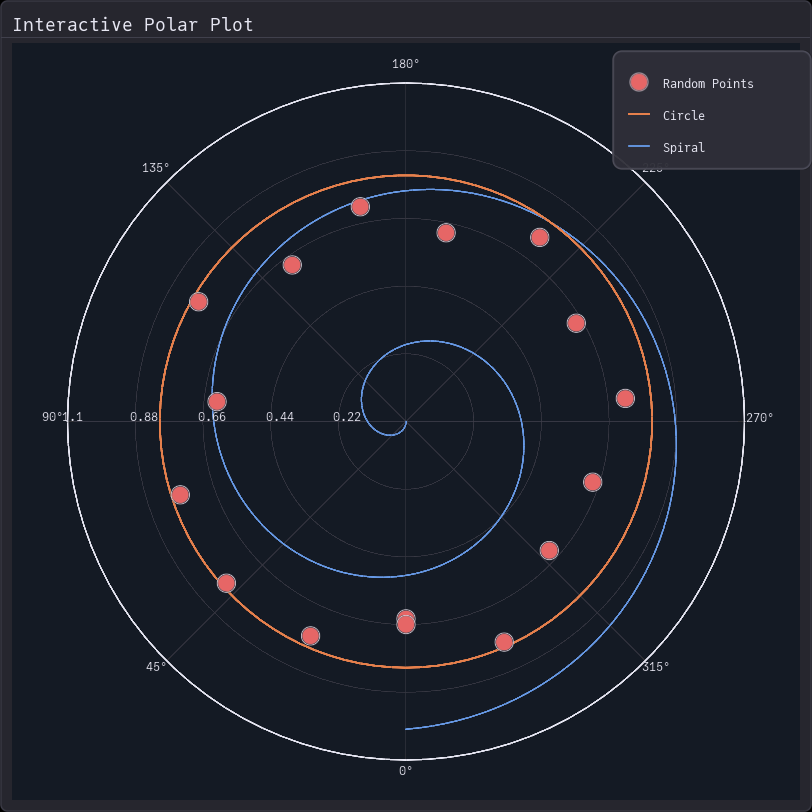Select the red point nearest the 315° label

click(503, 642)
